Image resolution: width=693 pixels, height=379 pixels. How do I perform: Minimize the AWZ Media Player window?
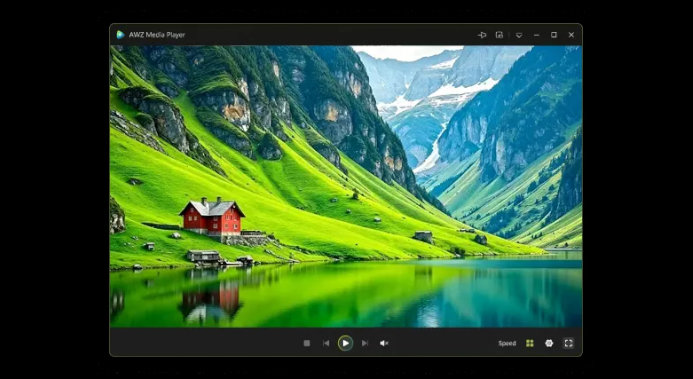pyautogui.click(x=536, y=35)
